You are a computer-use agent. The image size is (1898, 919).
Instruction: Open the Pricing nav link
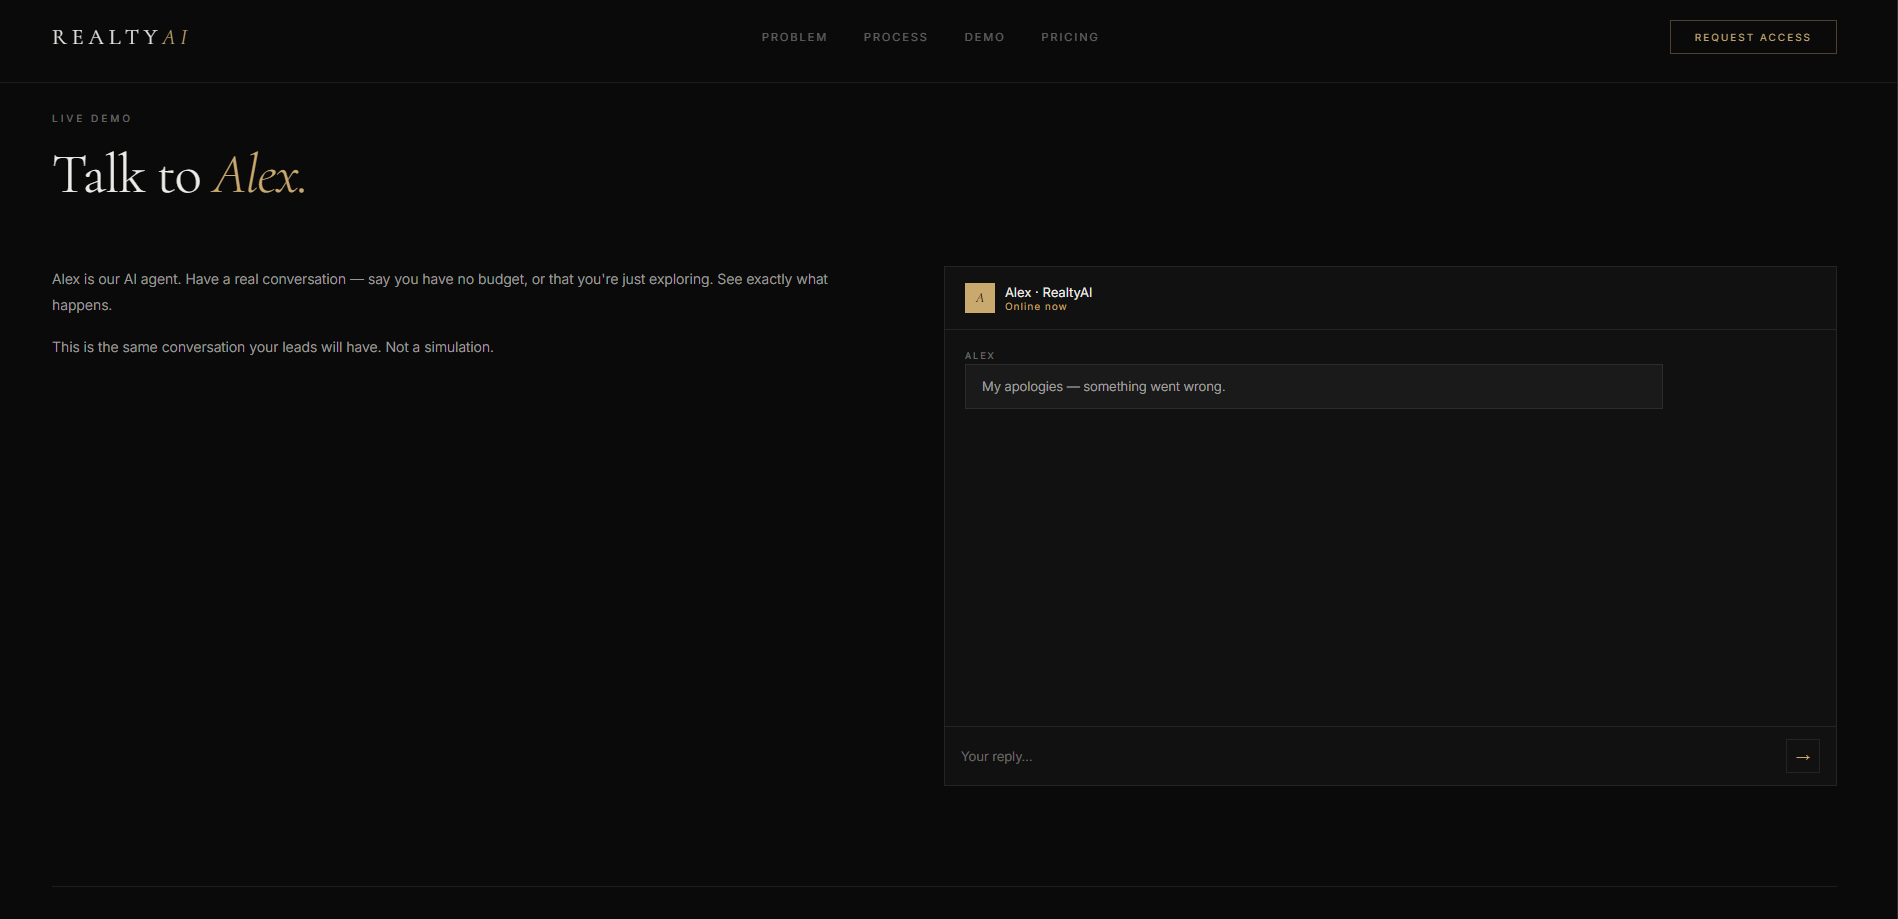1069,37
